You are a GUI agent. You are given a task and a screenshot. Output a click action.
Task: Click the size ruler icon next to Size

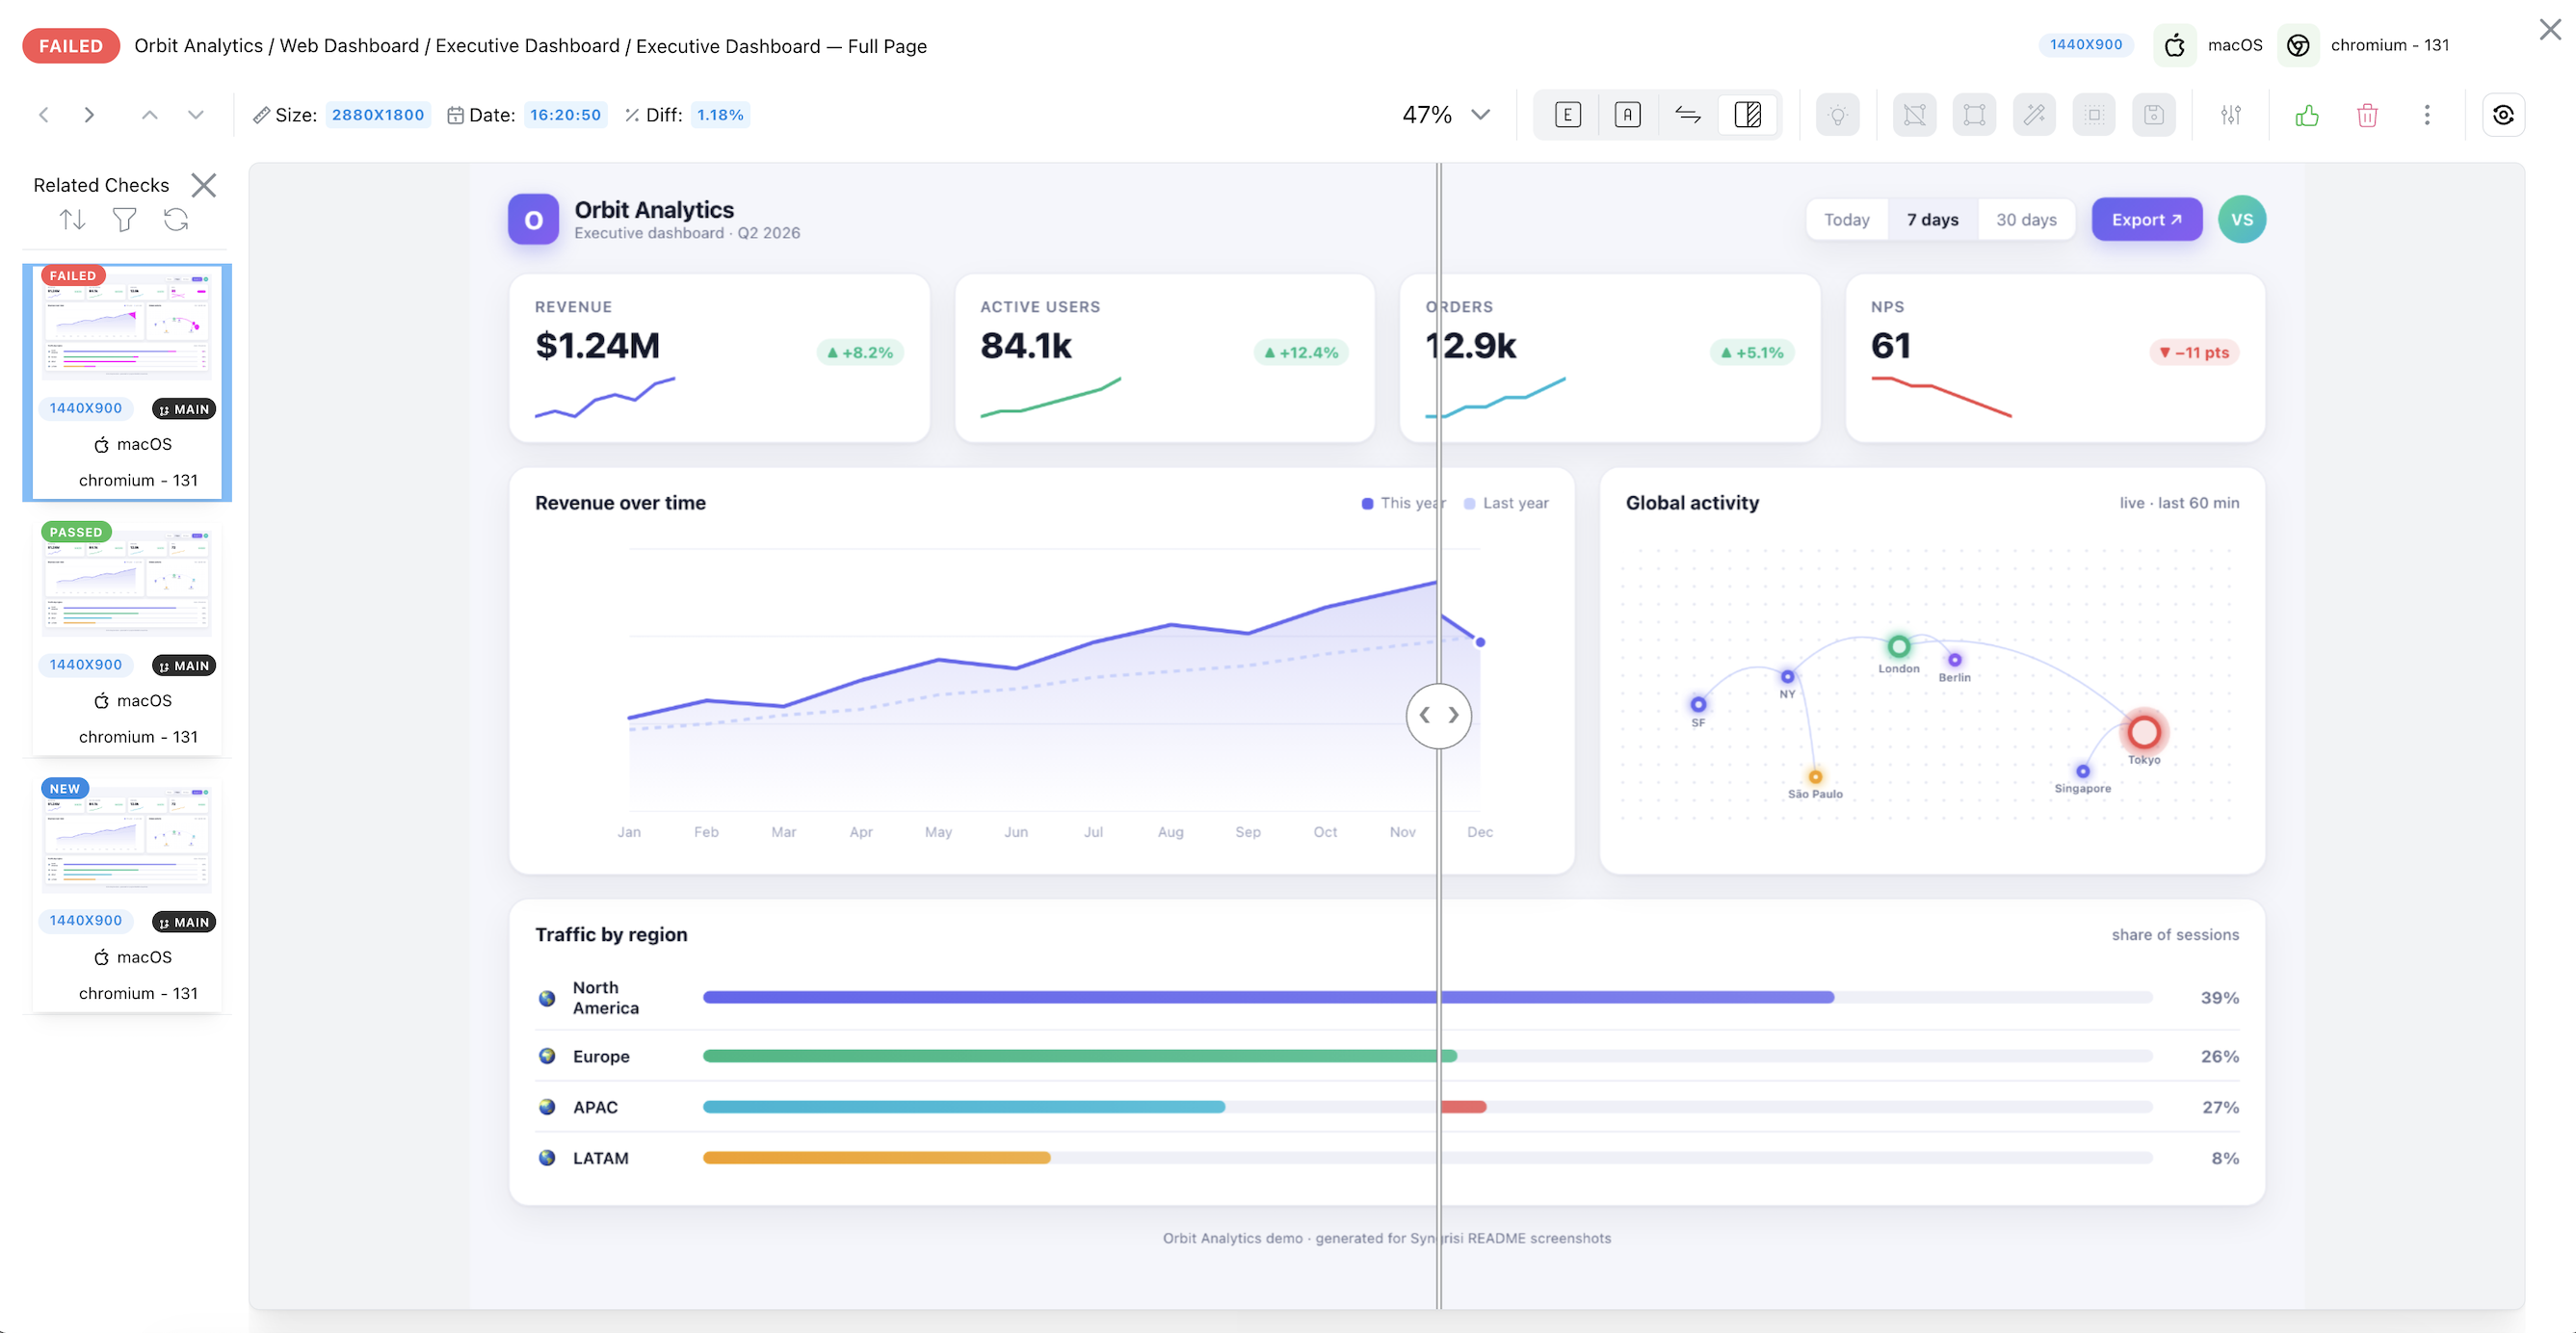(261, 115)
